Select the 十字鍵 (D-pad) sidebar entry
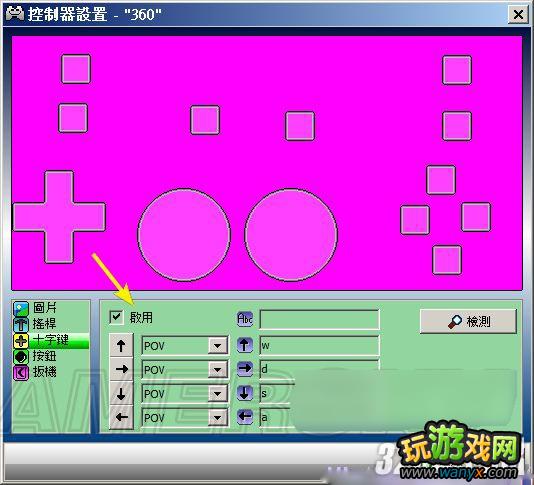The image size is (534, 485). (x=51, y=340)
